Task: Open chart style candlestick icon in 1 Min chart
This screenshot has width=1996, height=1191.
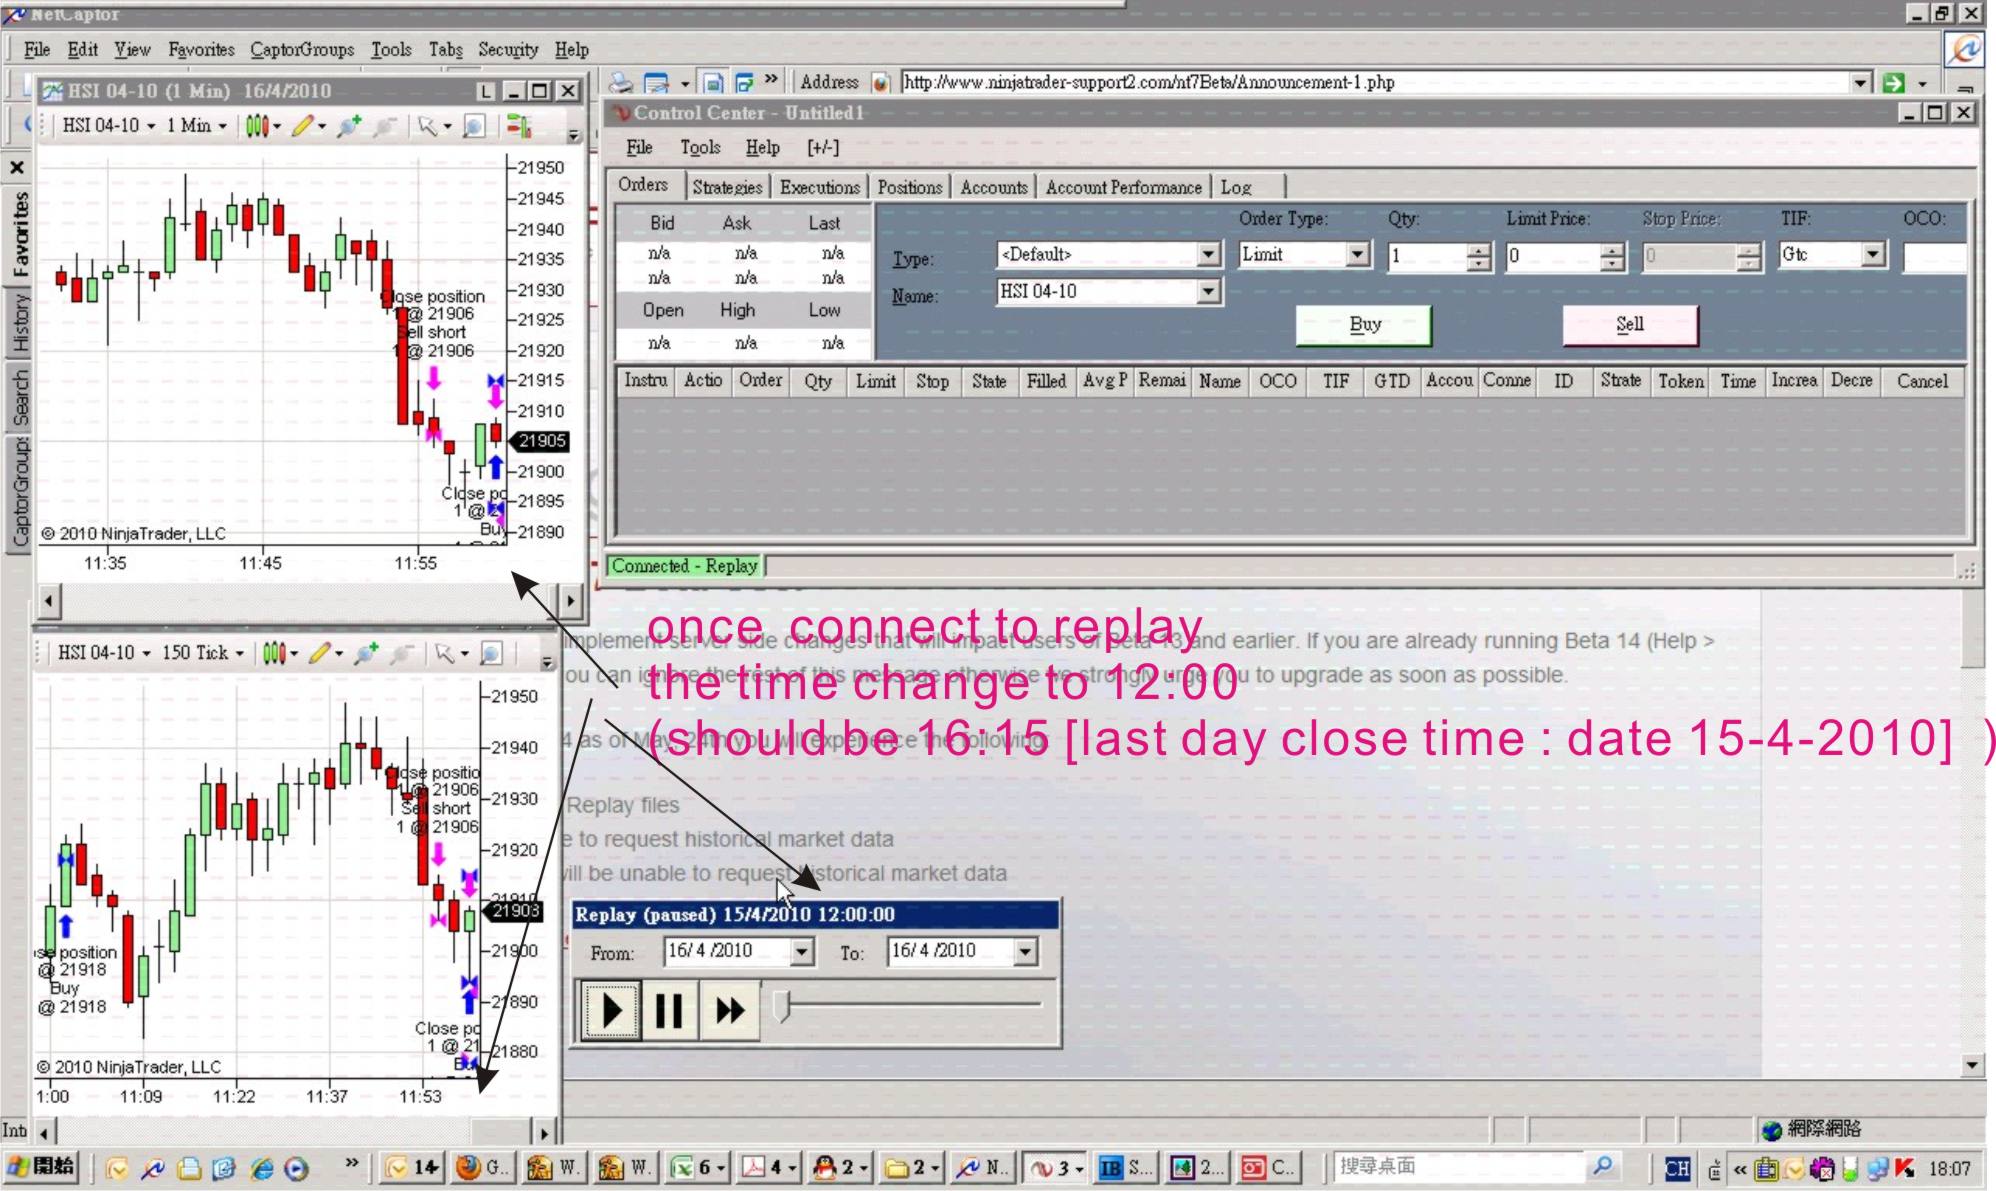Action: tap(258, 126)
